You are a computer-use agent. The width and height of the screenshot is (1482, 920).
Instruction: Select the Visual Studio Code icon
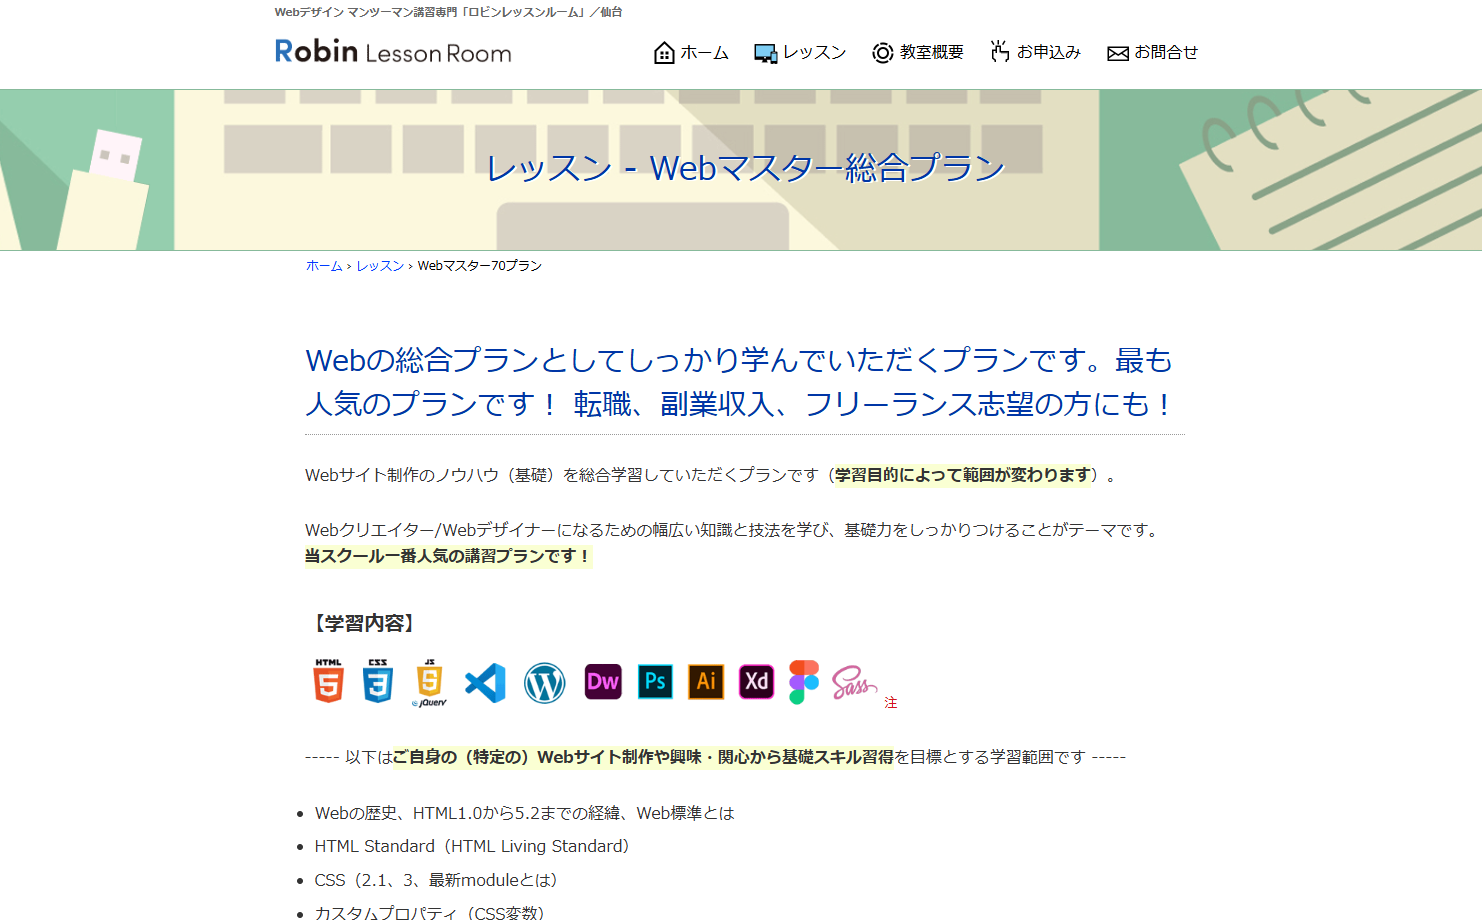[485, 682]
